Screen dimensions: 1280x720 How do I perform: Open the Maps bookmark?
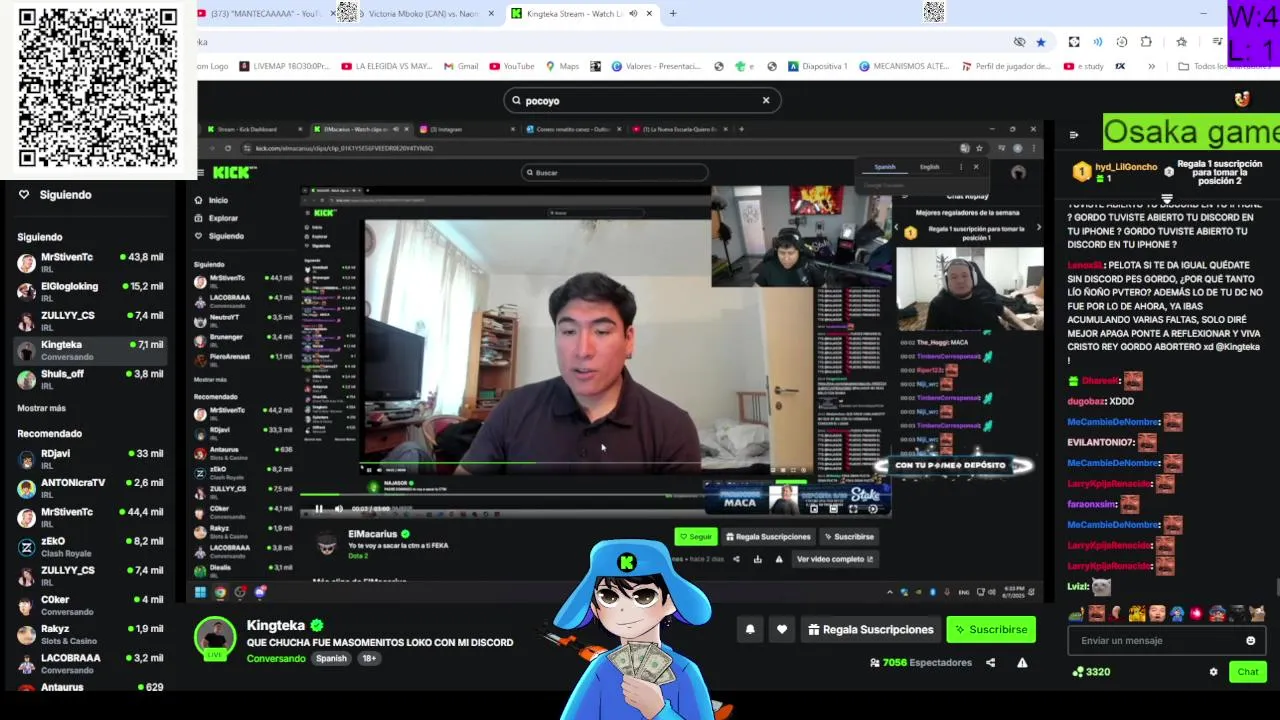pyautogui.click(x=562, y=67)
